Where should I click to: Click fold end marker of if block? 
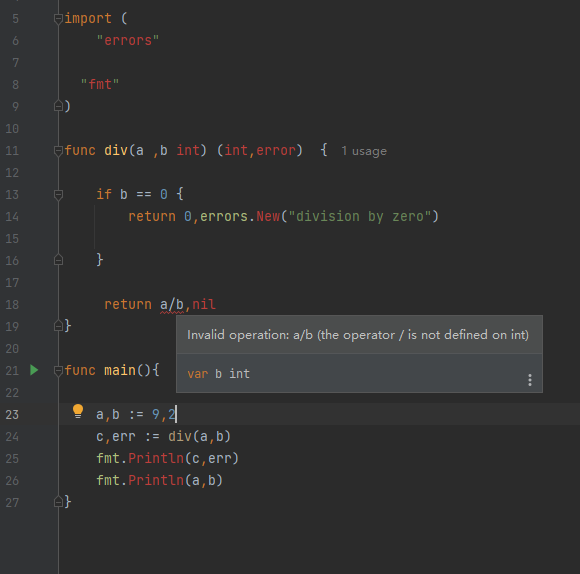(58, 260)
